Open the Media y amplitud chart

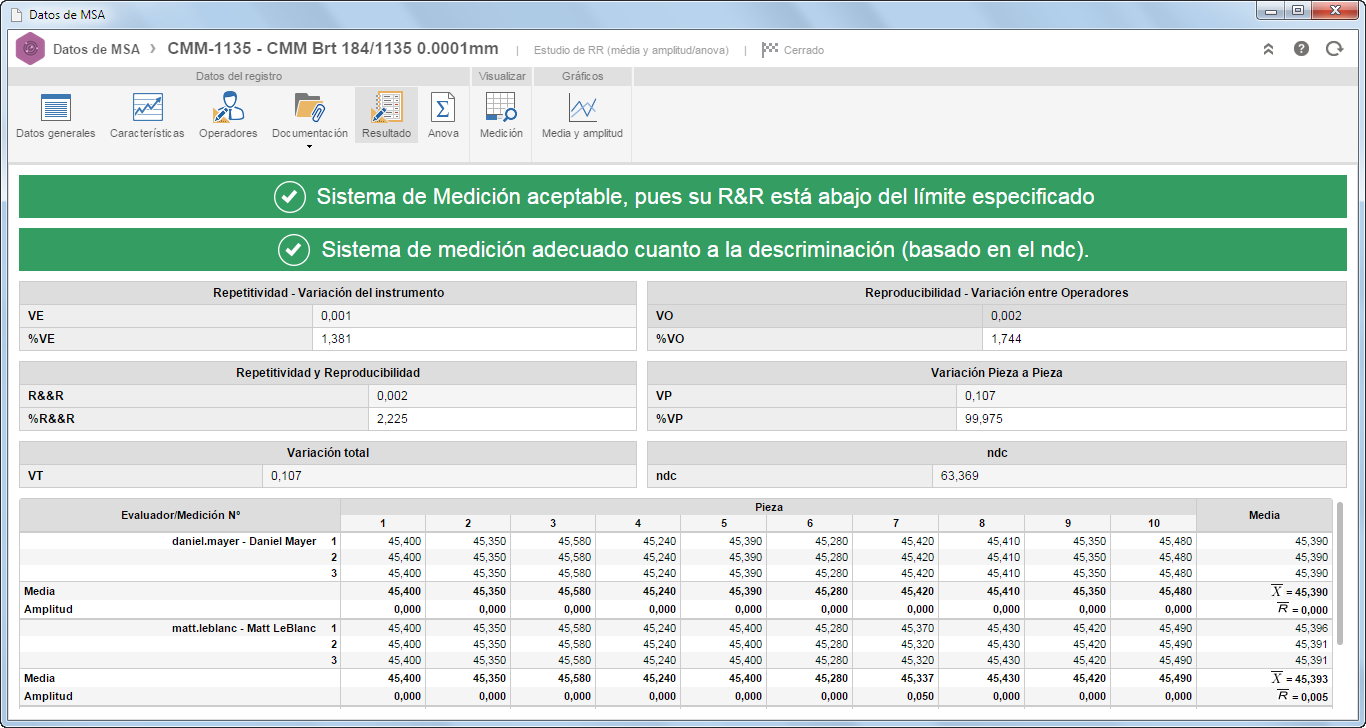coord(582,116)
